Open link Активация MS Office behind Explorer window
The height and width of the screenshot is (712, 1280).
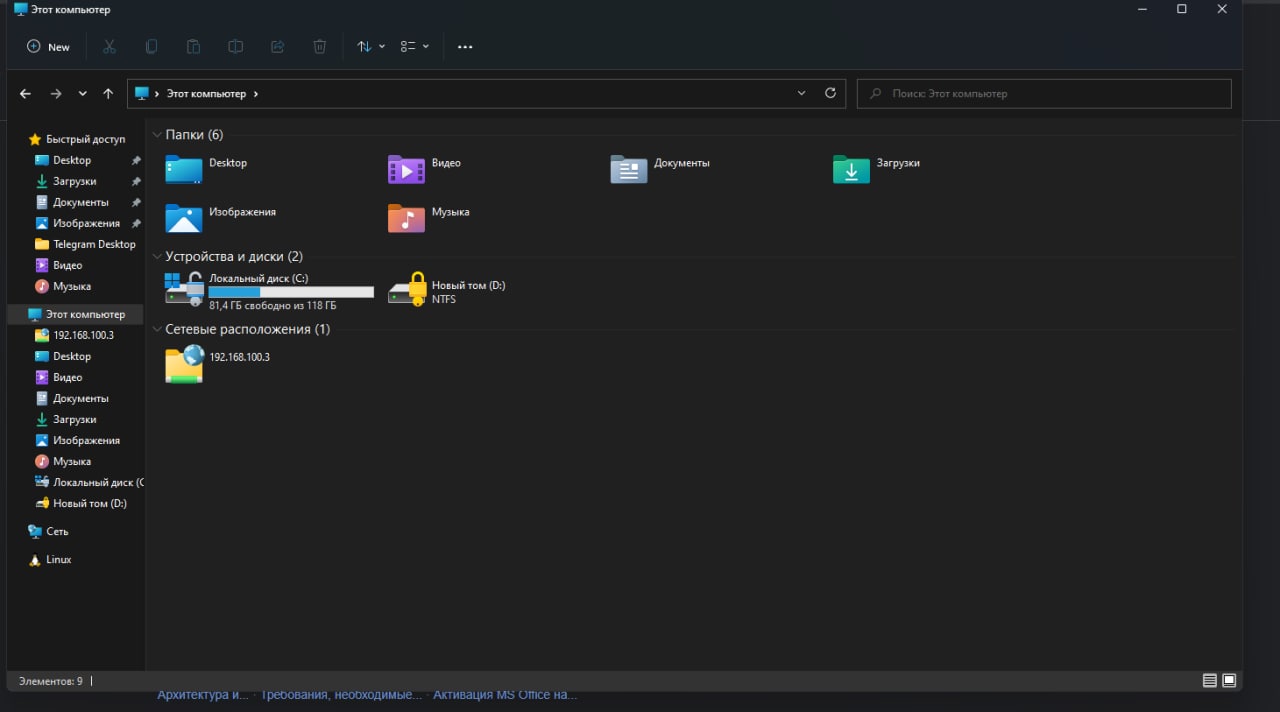click(505, 695)
